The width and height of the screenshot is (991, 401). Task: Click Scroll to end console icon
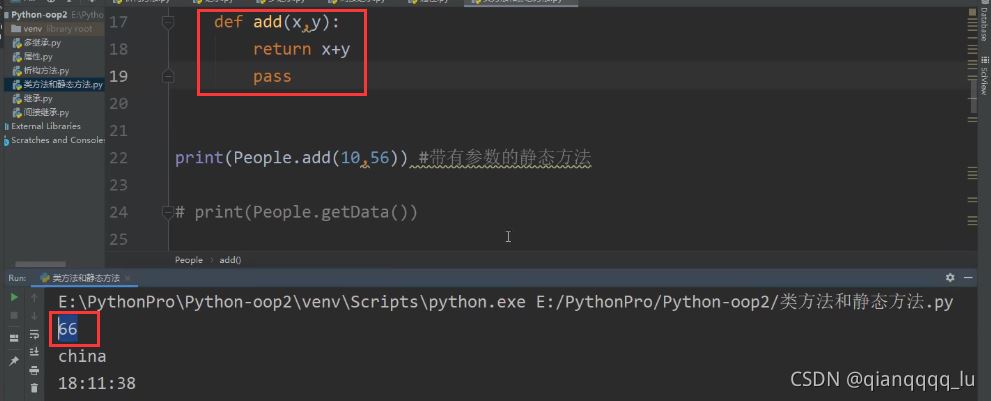click(34, 352)
